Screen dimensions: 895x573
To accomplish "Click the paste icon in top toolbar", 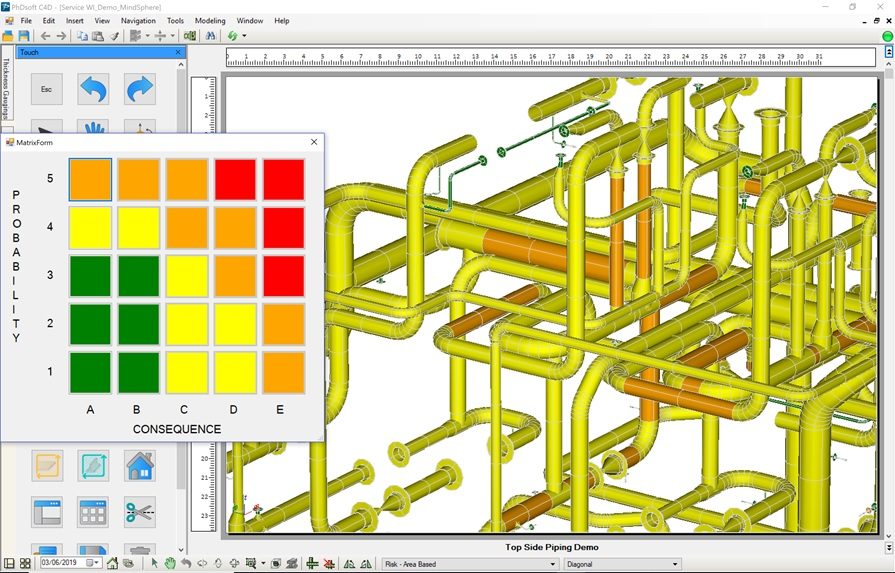I will [98, 36].
